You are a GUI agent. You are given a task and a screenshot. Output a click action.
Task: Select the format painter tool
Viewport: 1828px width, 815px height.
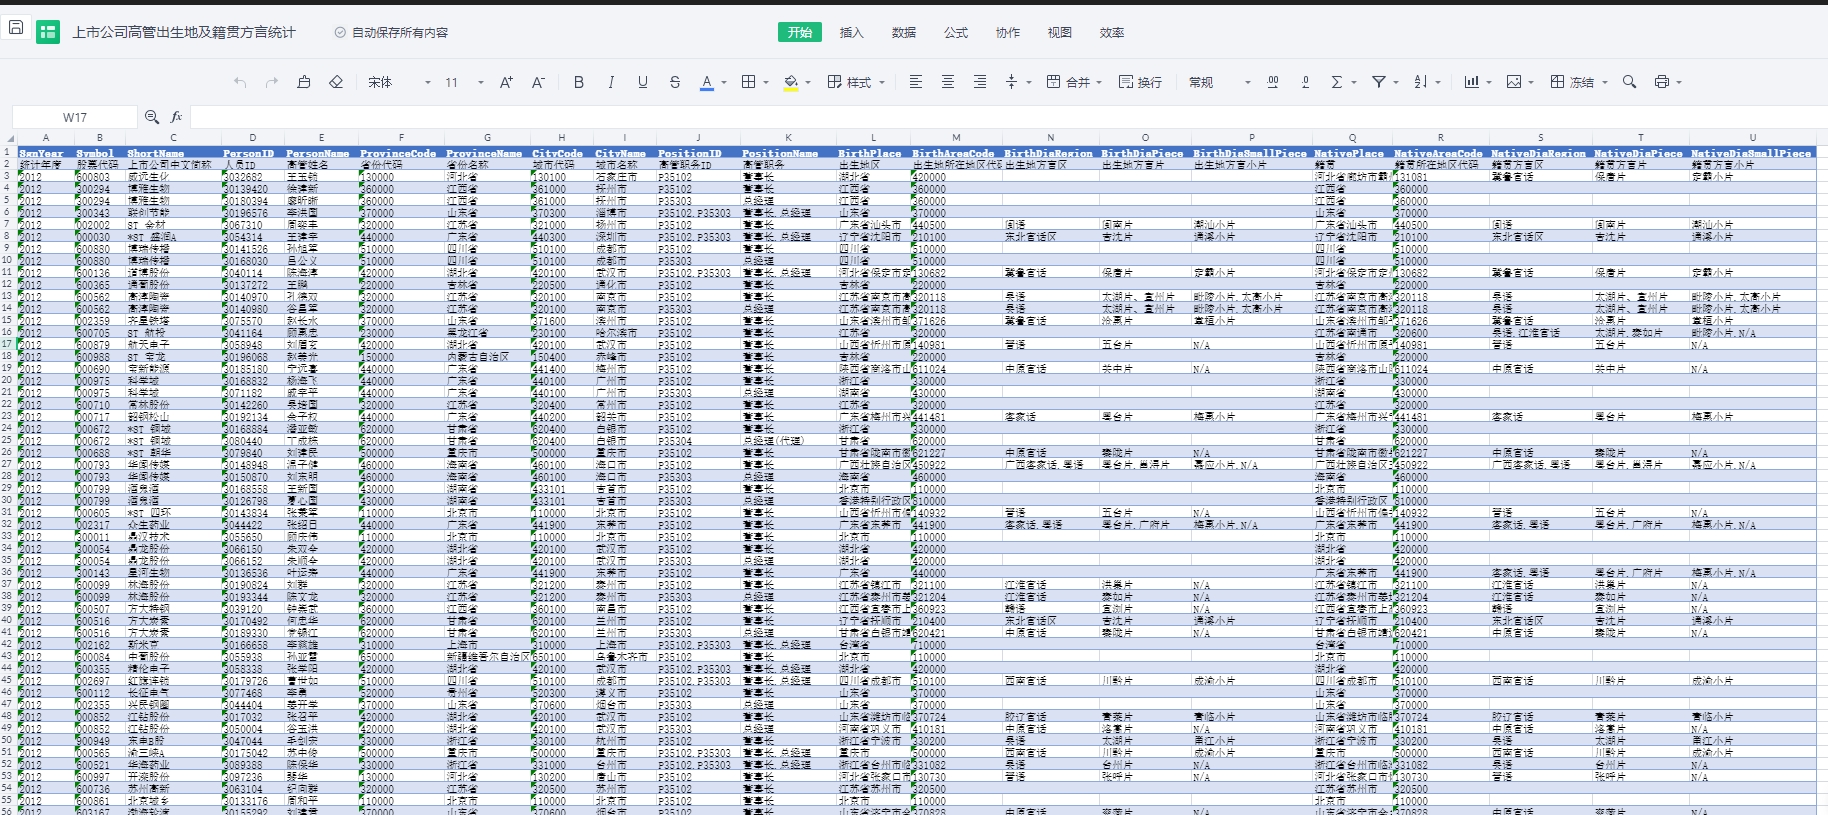[304, 82]
